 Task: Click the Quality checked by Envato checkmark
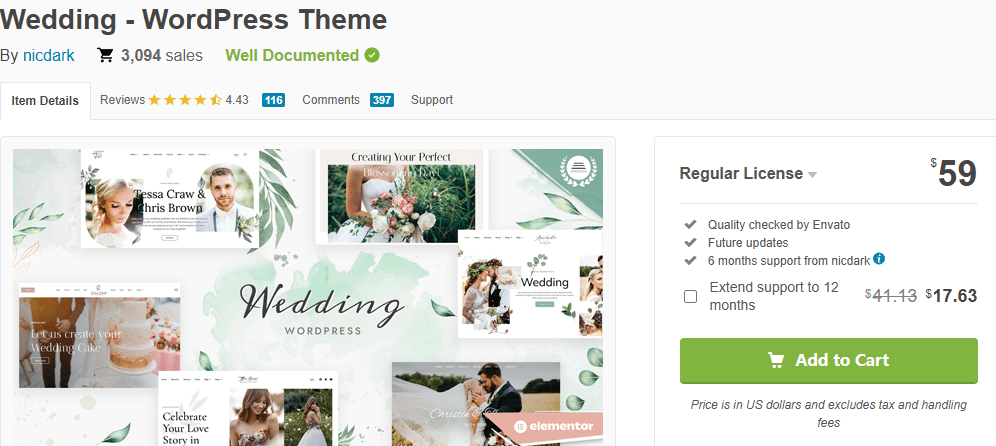point(690,224)
